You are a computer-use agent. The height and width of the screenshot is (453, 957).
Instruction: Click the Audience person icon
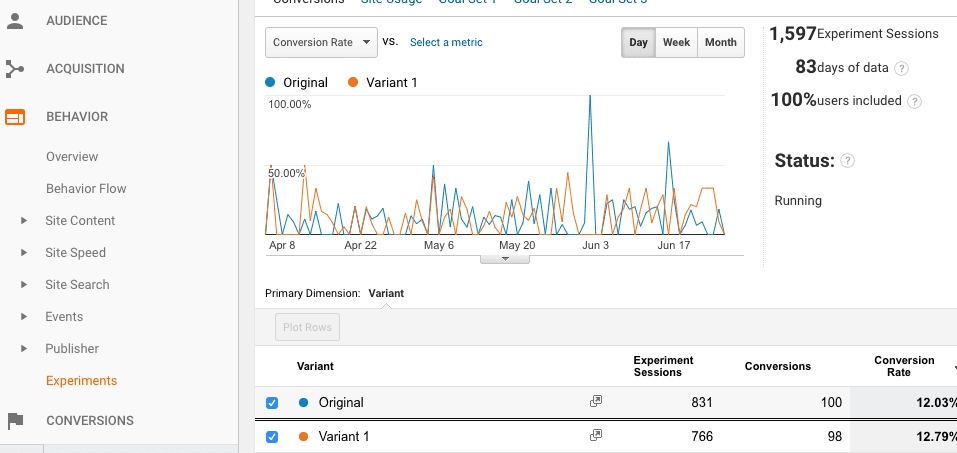click(x=15, y=21)
